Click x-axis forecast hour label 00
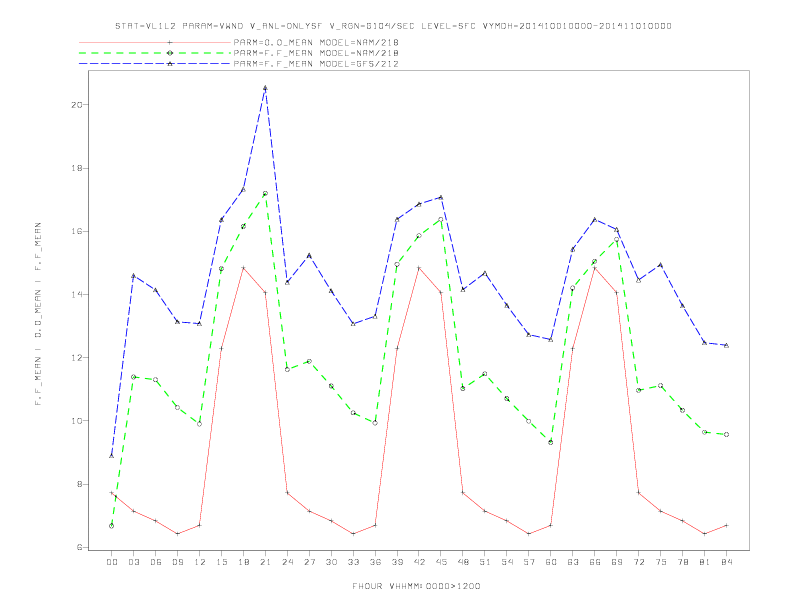 click(112, 562)
